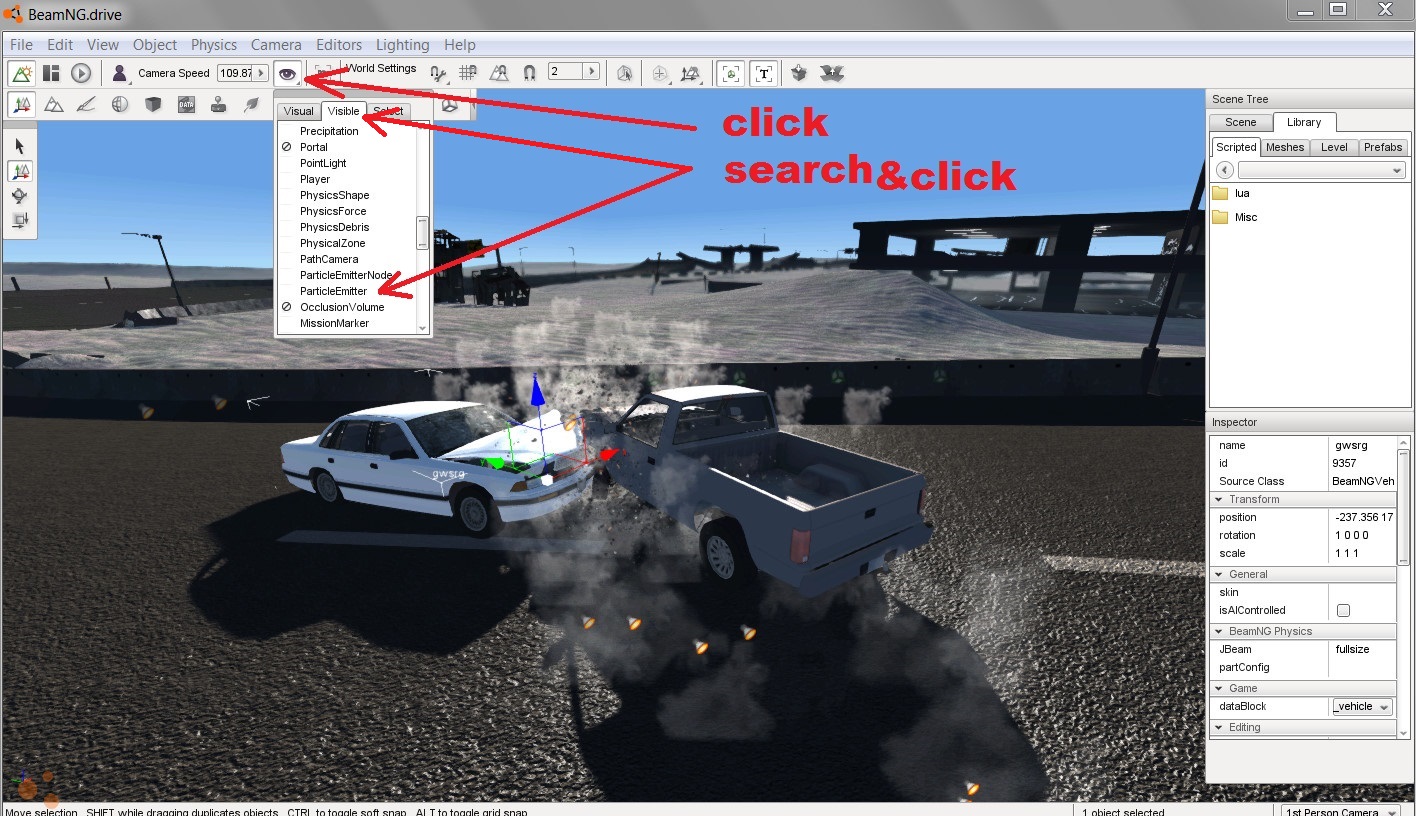
Task: Choose the Select arrow tool
Action: [20, 147]
